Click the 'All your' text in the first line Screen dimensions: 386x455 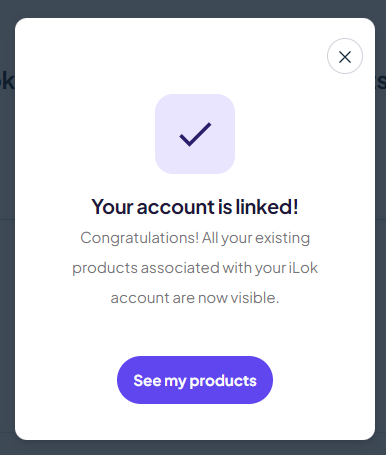227,239
